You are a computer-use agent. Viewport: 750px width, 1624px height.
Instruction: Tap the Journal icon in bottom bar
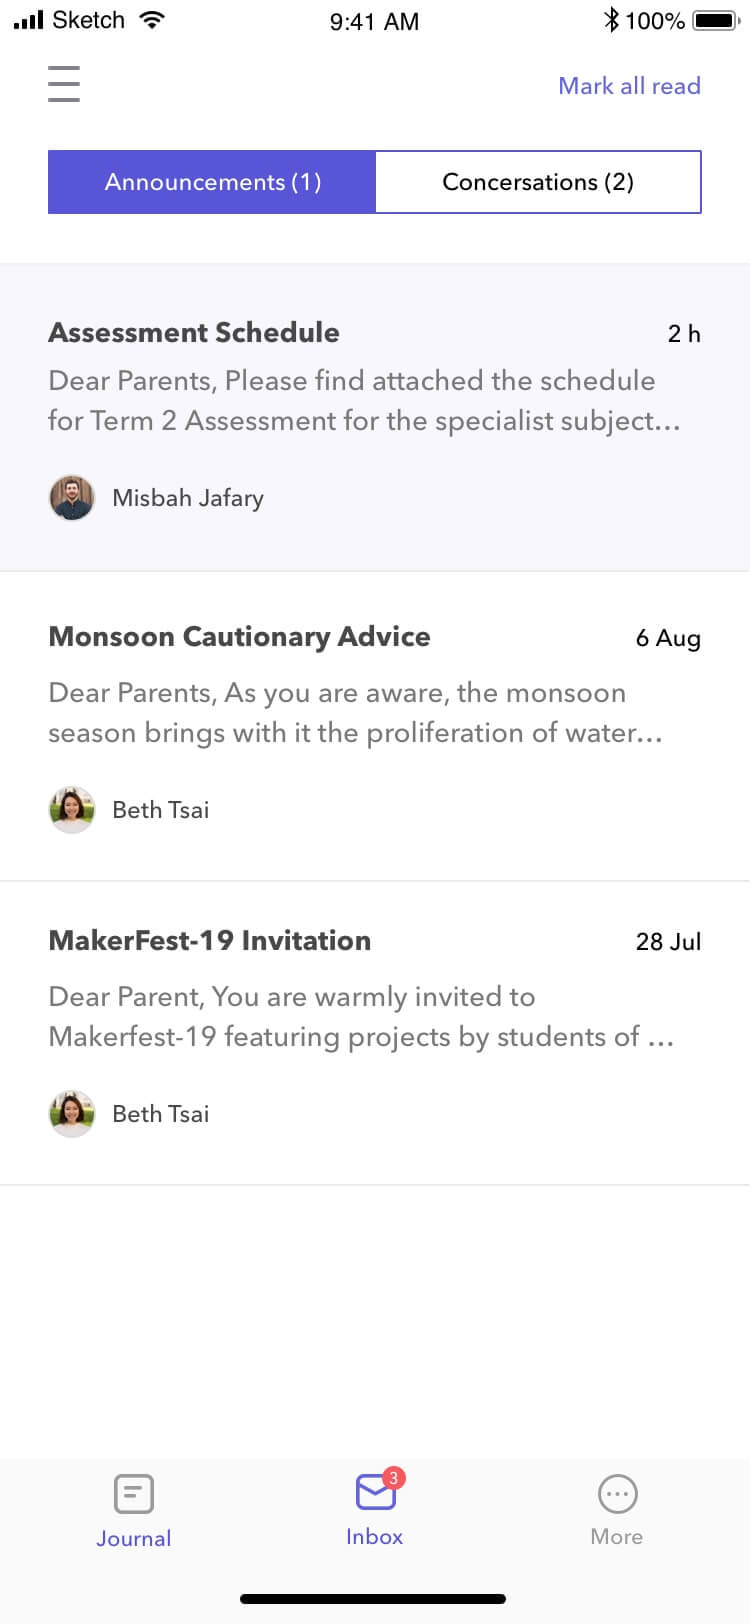click(133, 1494)
